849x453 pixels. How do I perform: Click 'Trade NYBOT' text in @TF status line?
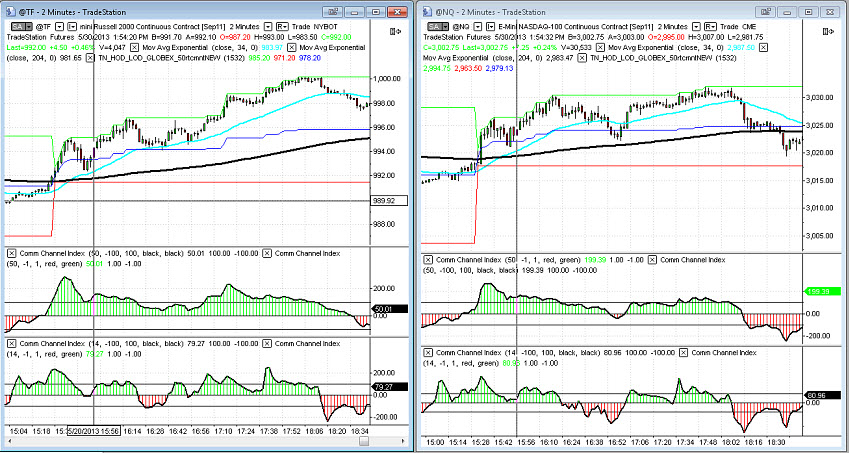click(x=315, y=27)
